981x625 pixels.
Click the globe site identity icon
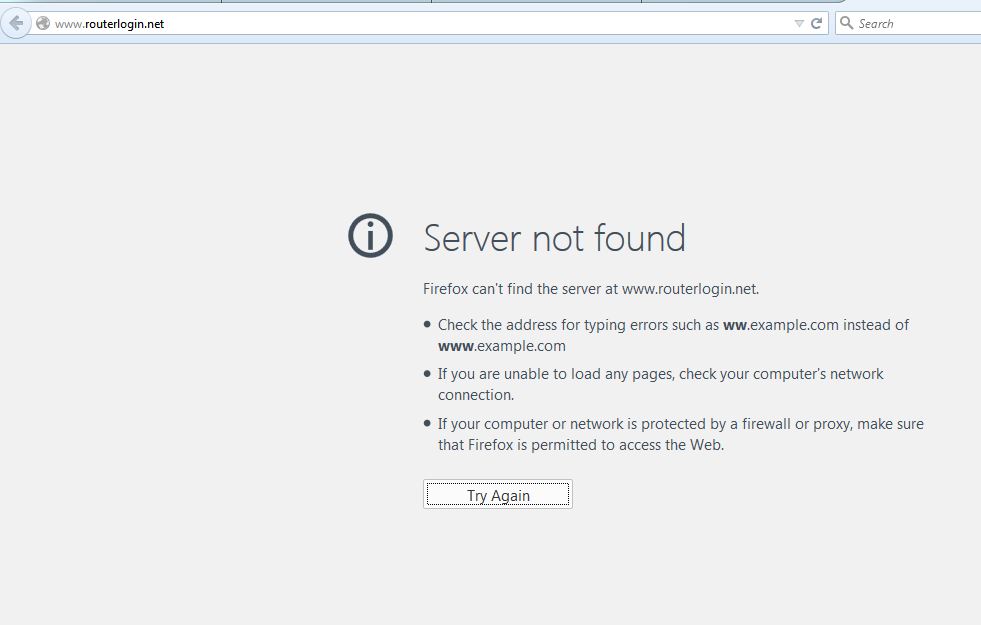43,23
